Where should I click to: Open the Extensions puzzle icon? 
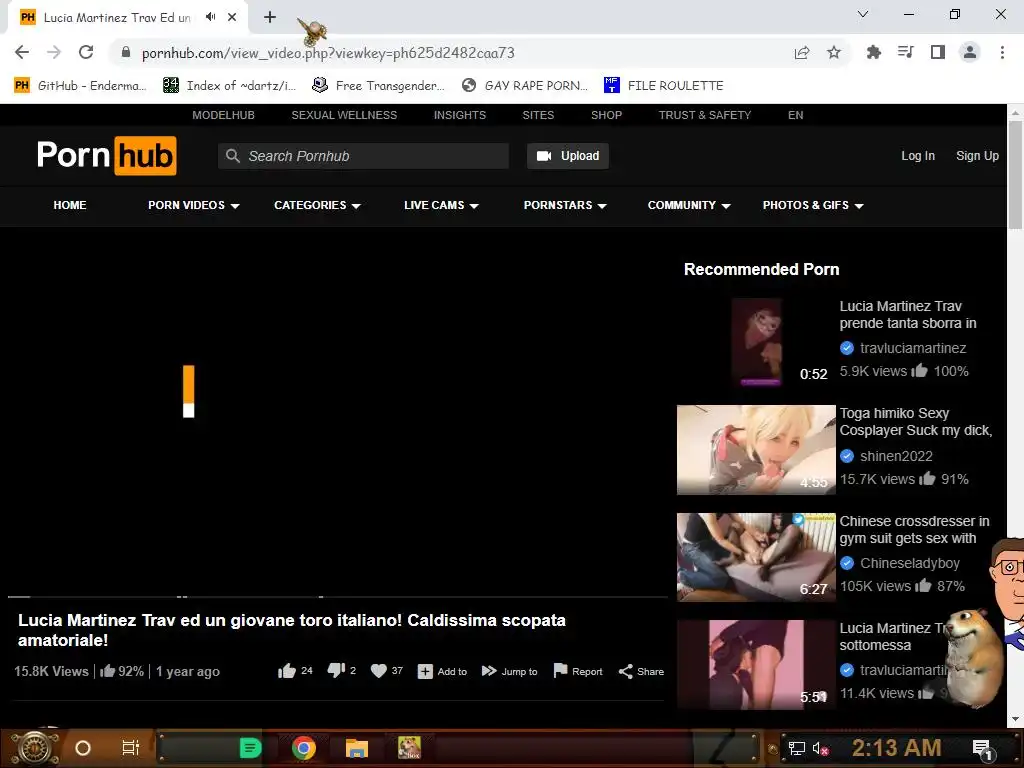(873, 52)
